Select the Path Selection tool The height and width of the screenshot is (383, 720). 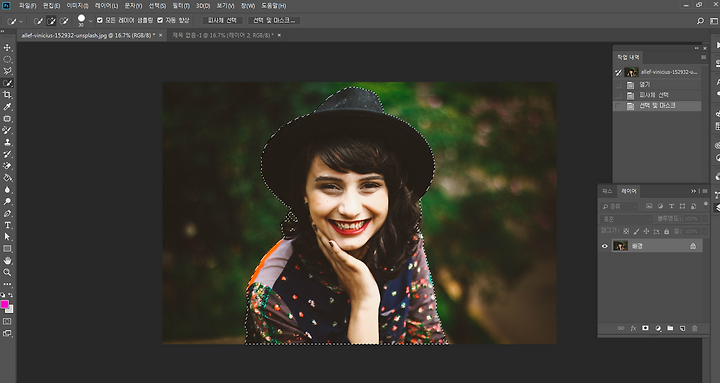7,237
